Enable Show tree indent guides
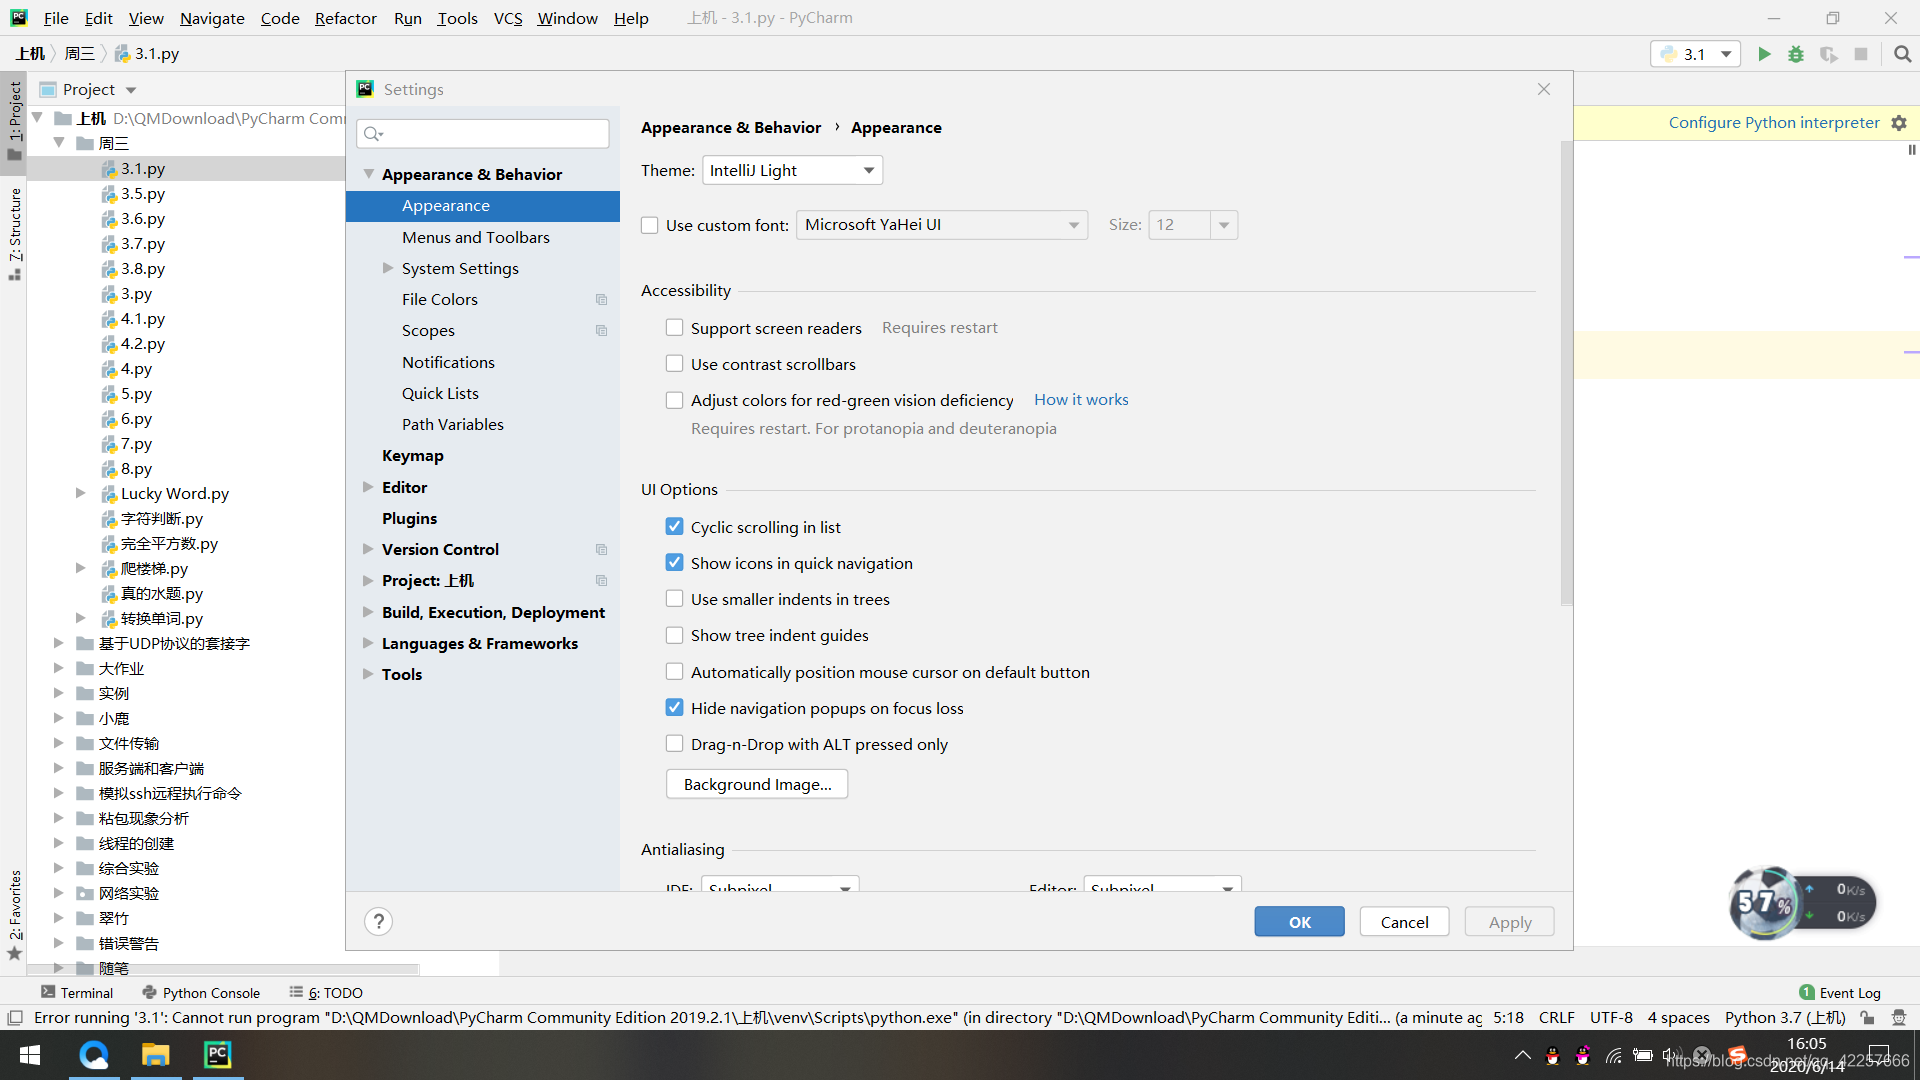 pos(675,635)
